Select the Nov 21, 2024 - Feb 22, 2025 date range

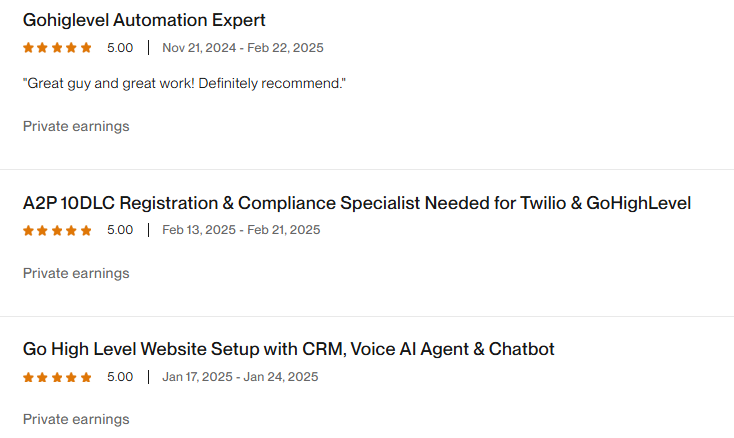point(242,48)
